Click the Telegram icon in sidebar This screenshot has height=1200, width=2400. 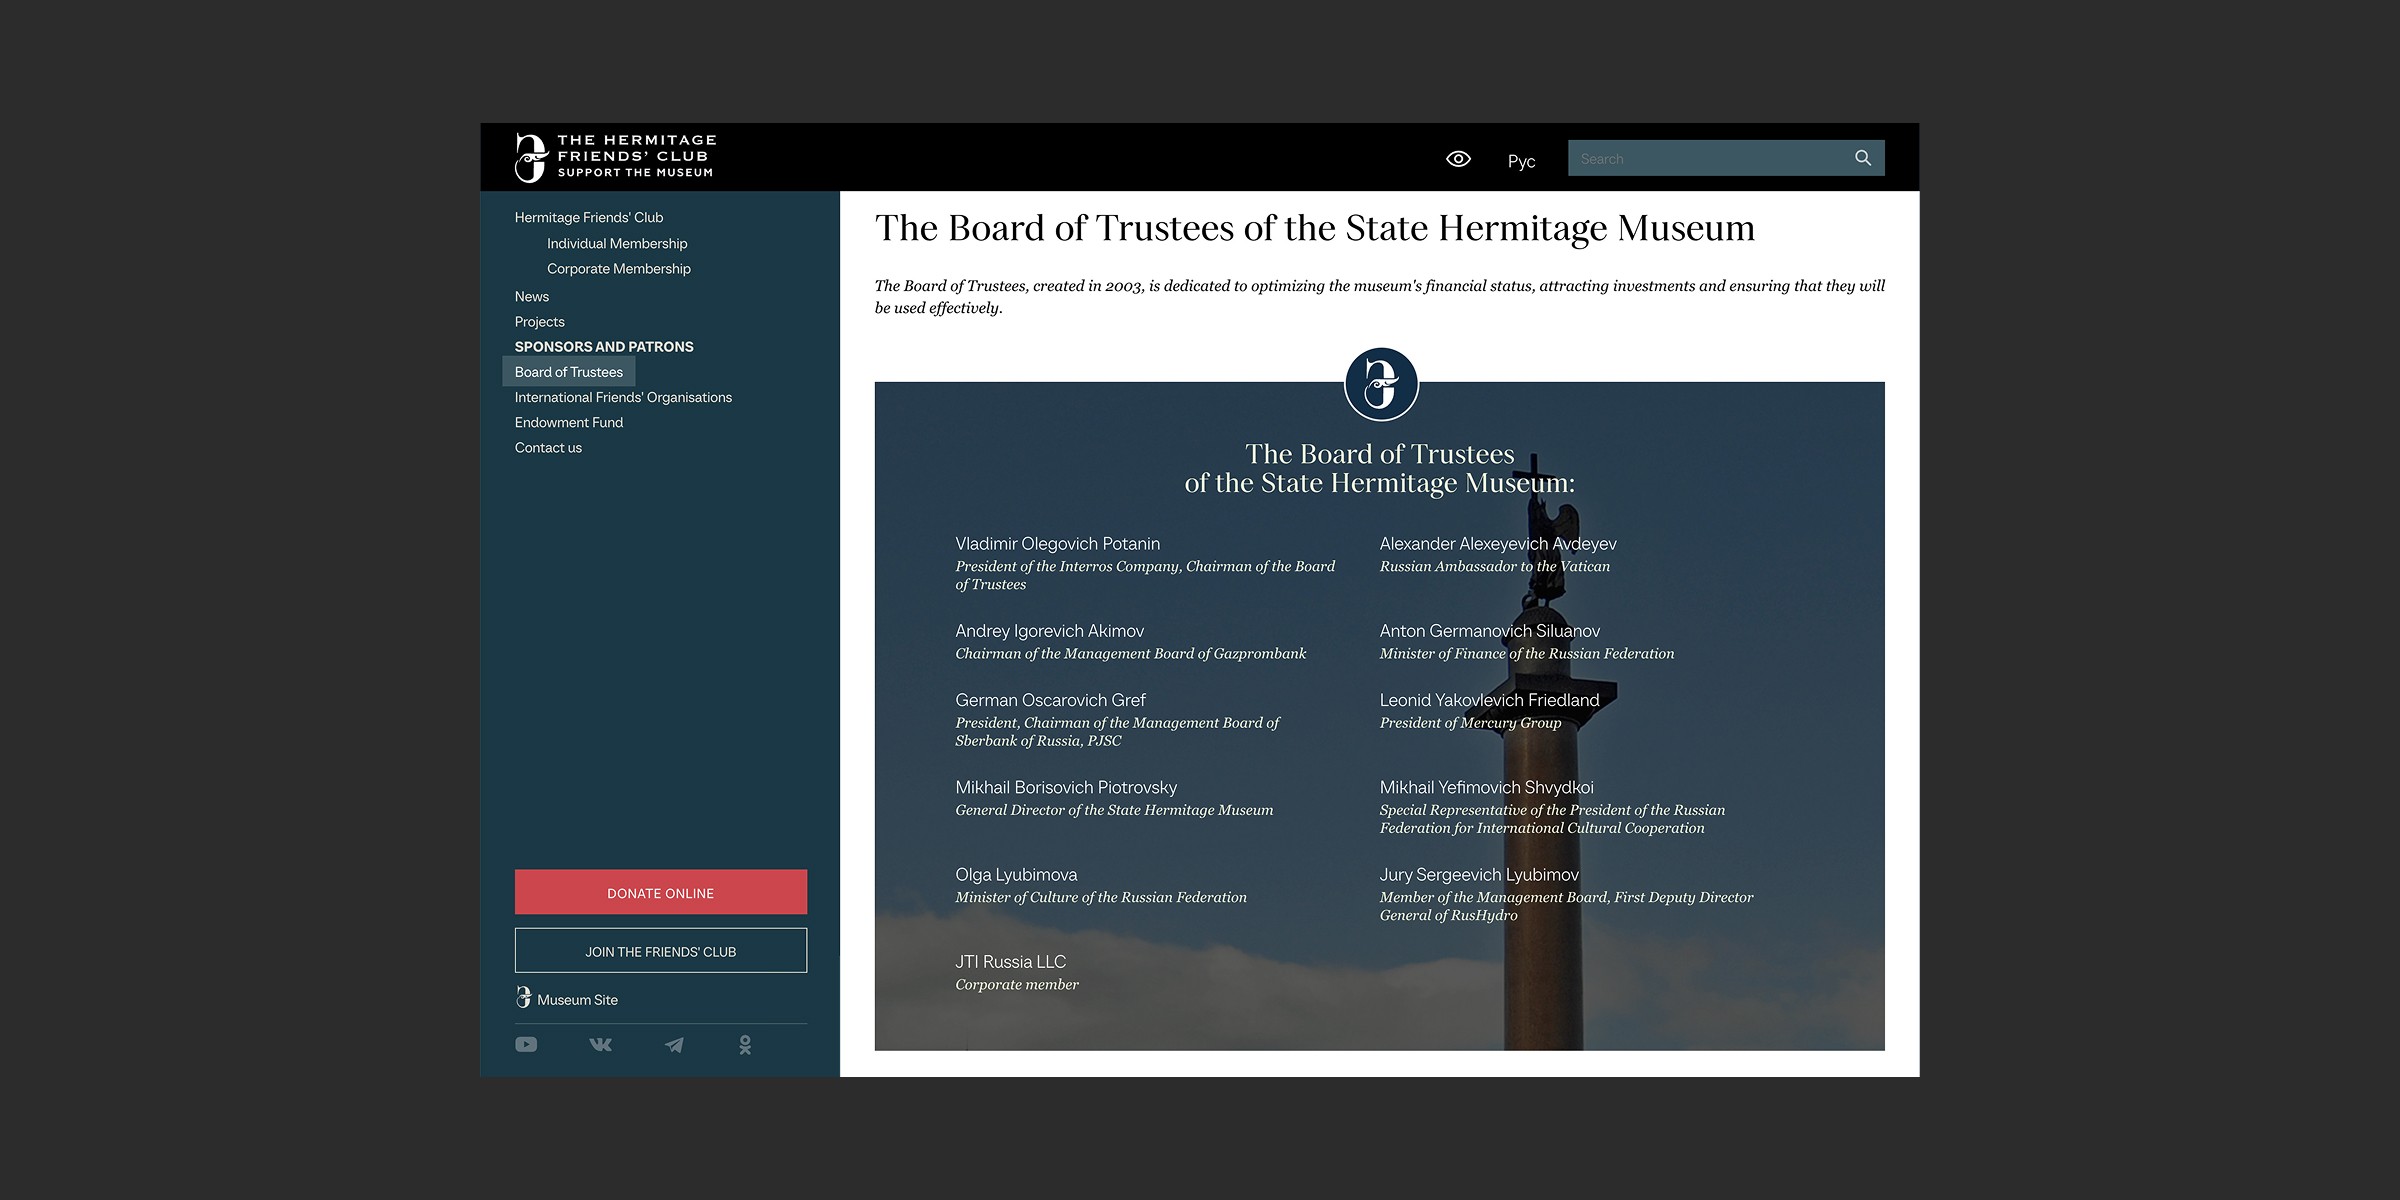pos(674,1045)
